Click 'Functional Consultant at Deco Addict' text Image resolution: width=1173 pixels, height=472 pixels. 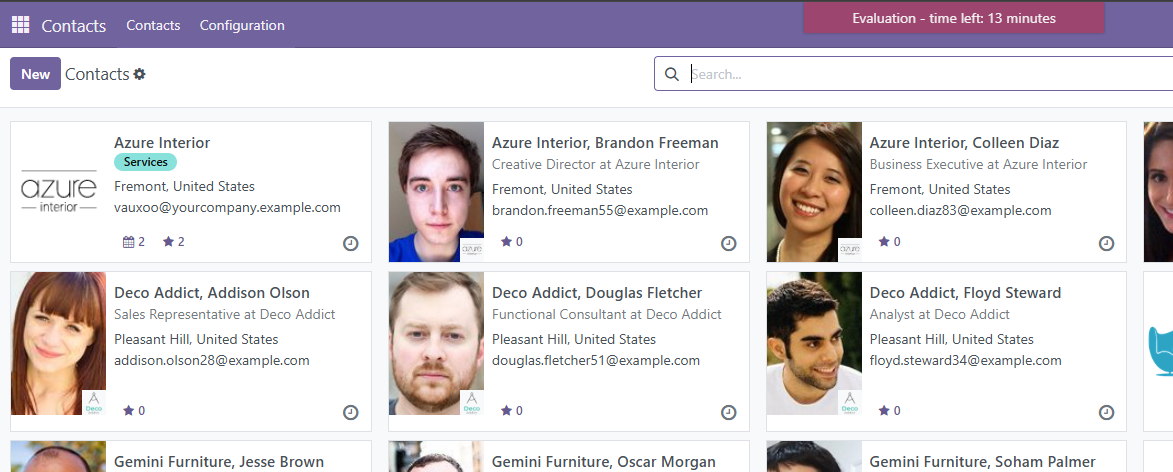tap(607, 315)
